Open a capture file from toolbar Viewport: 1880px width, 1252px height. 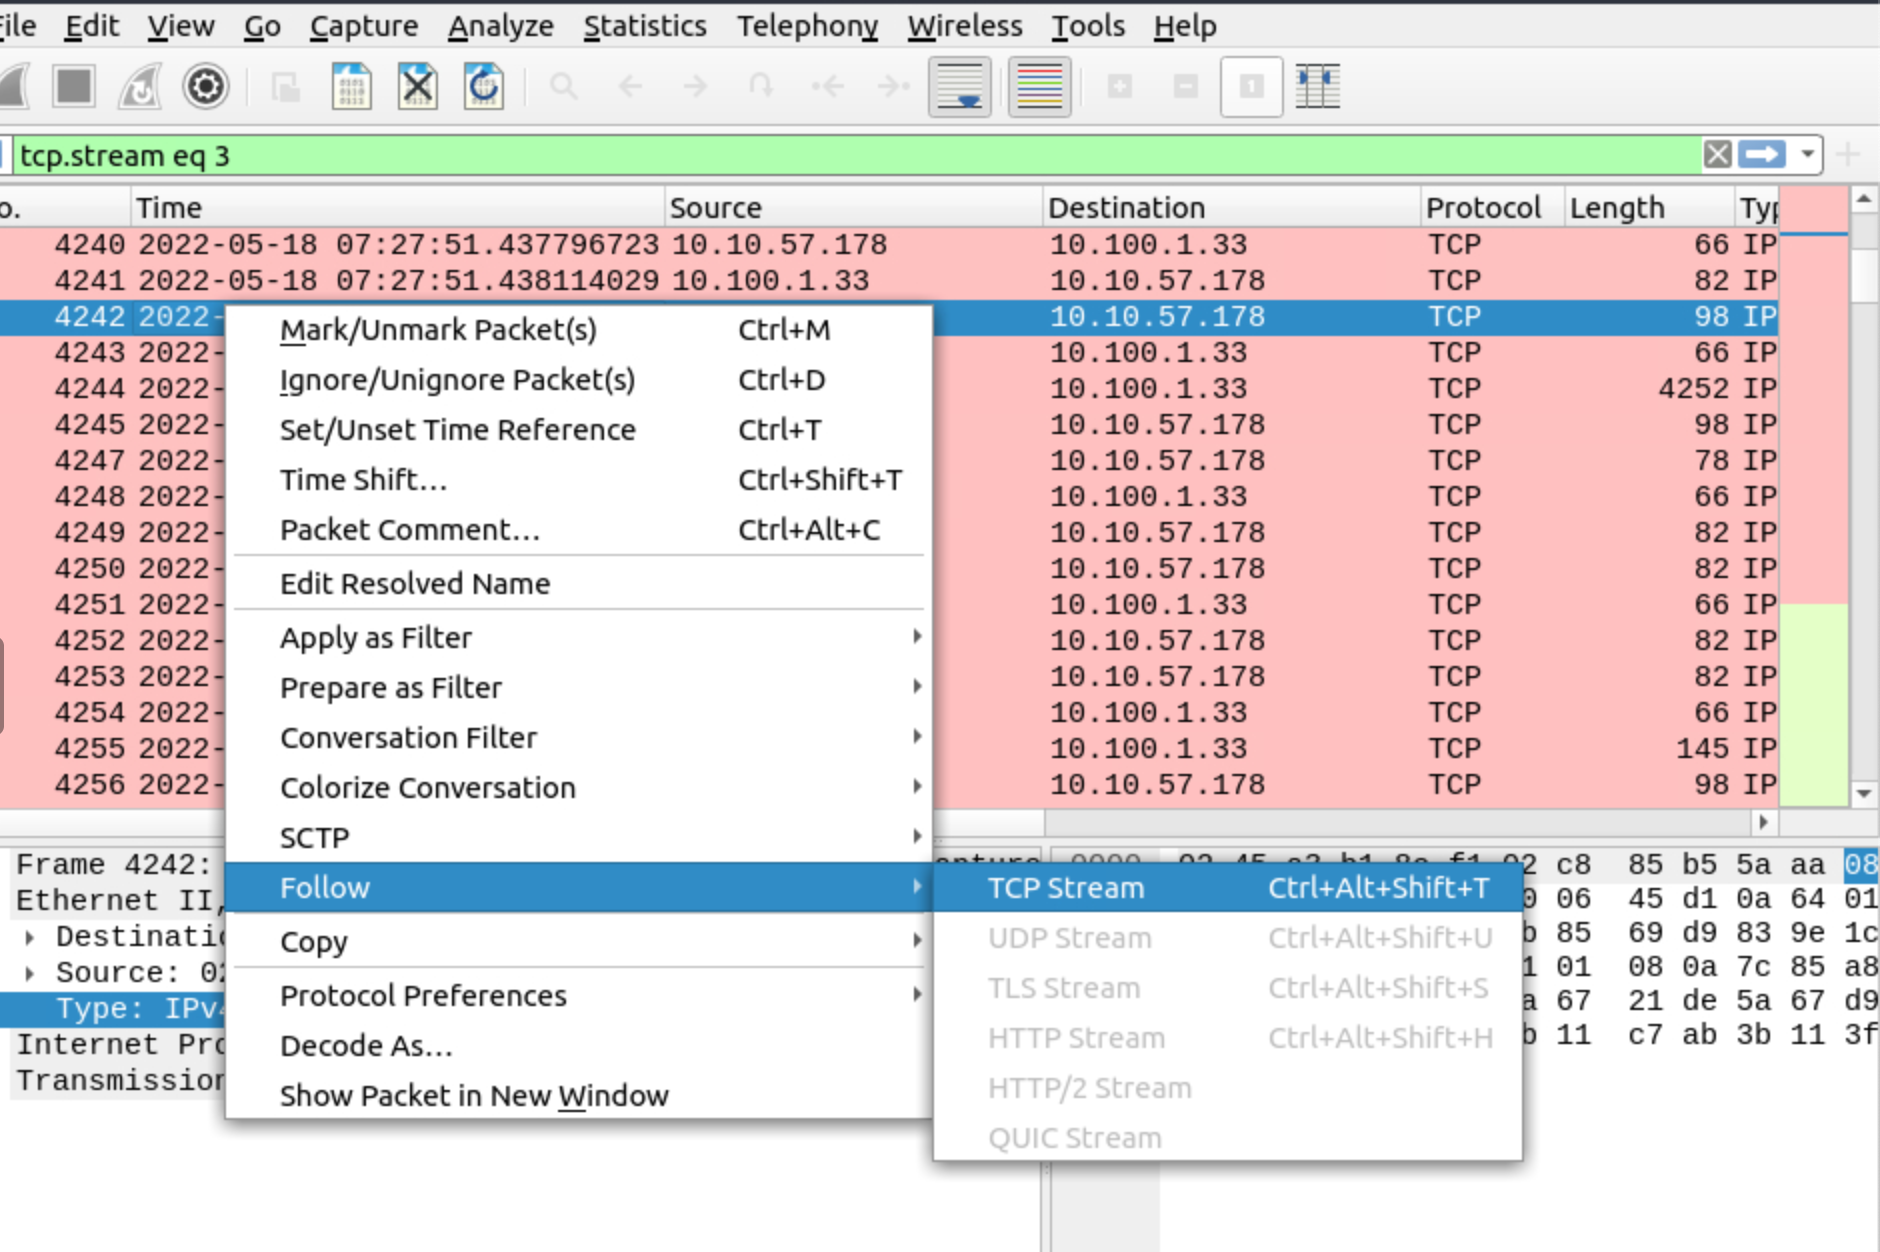286,86
